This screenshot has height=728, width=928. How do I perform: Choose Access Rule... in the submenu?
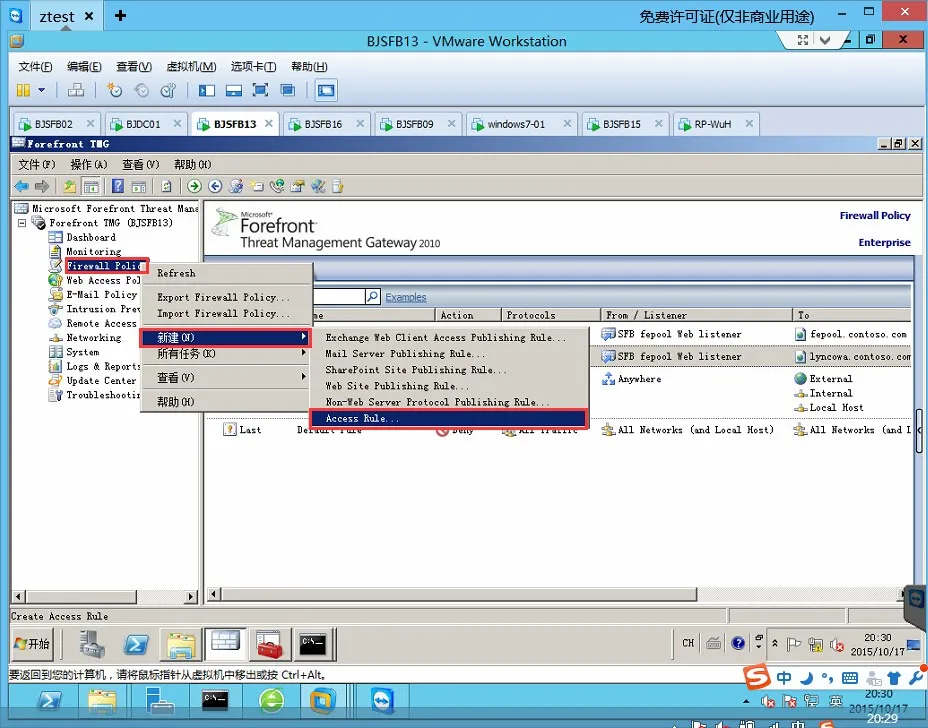tap(448, 418)
